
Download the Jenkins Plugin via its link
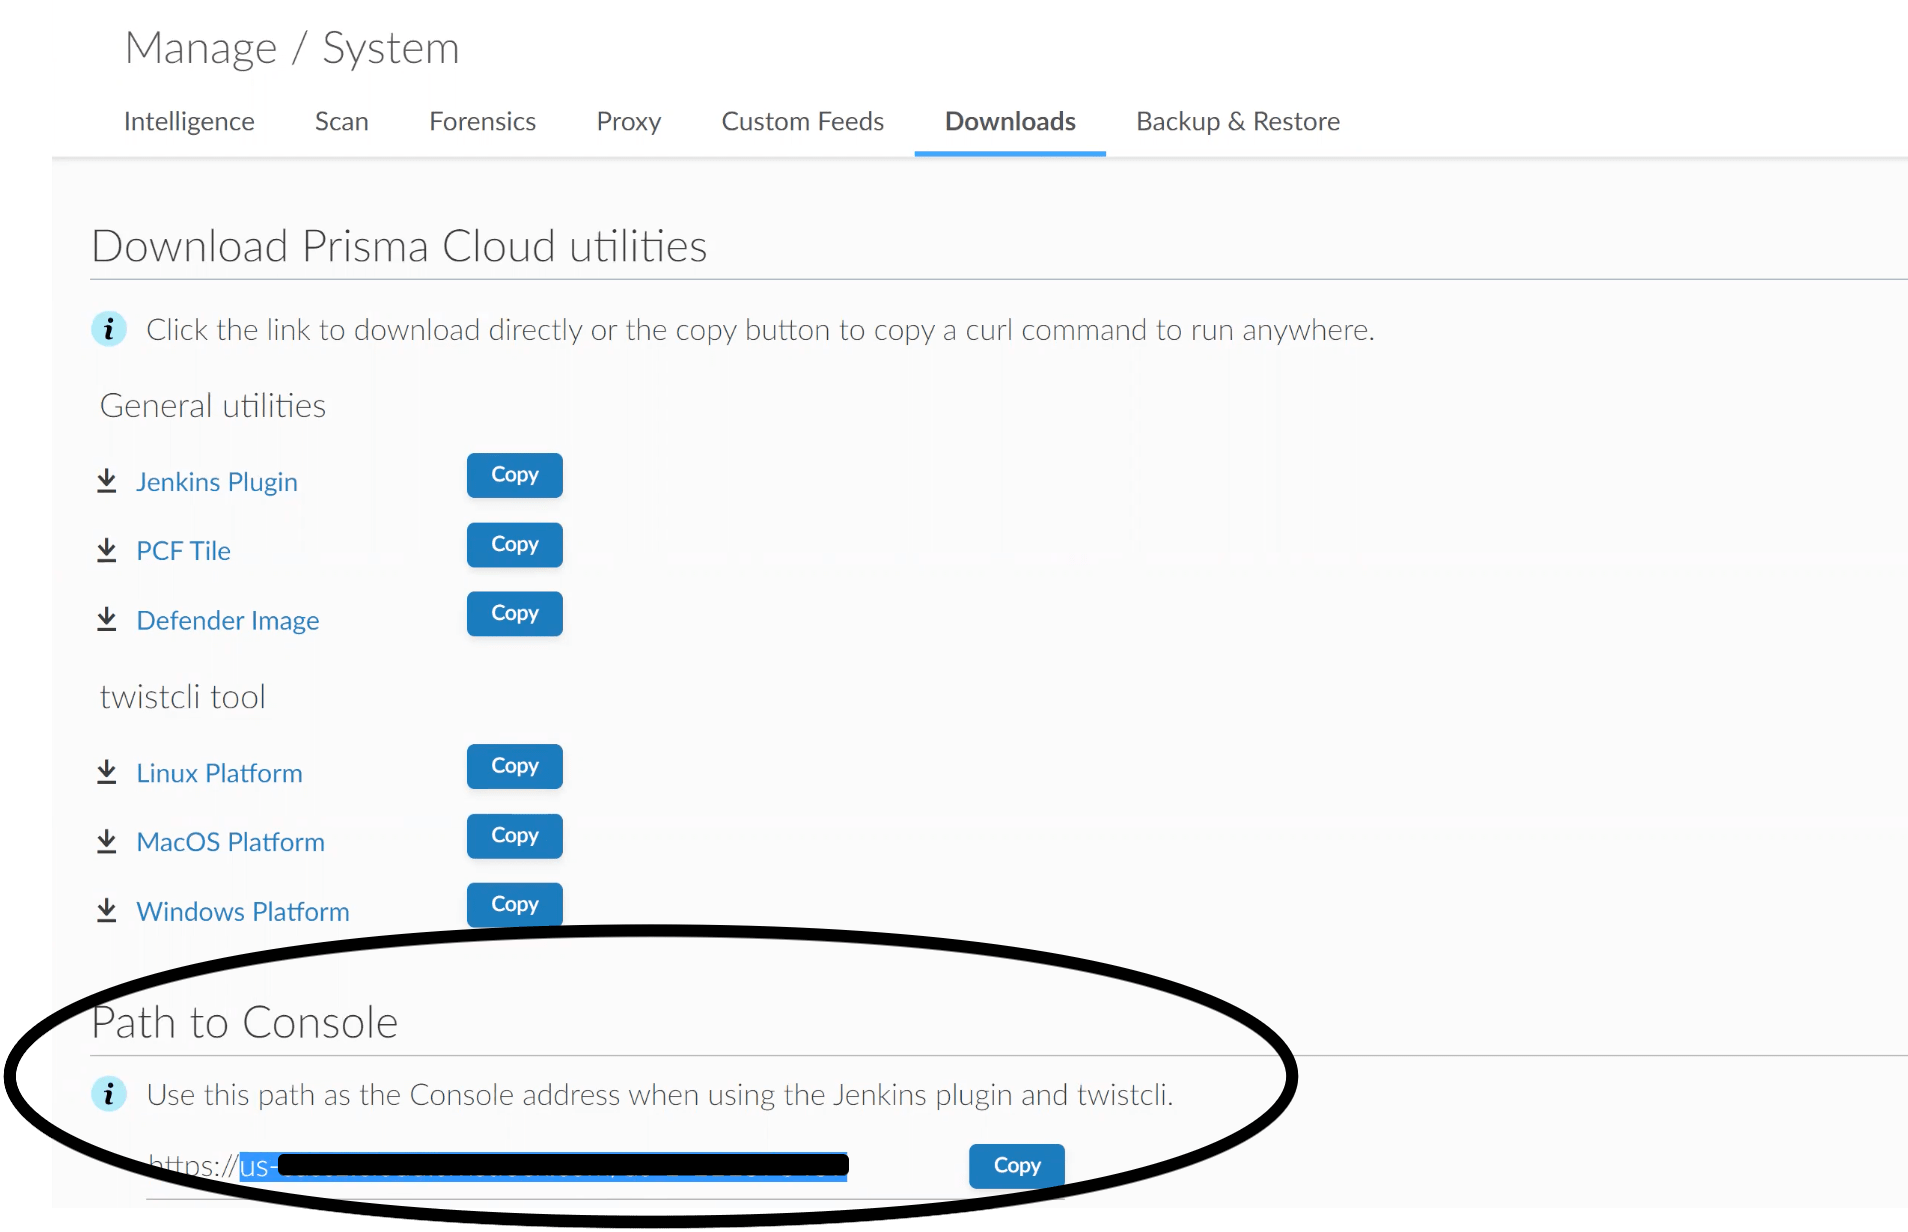tap(217, 481)
